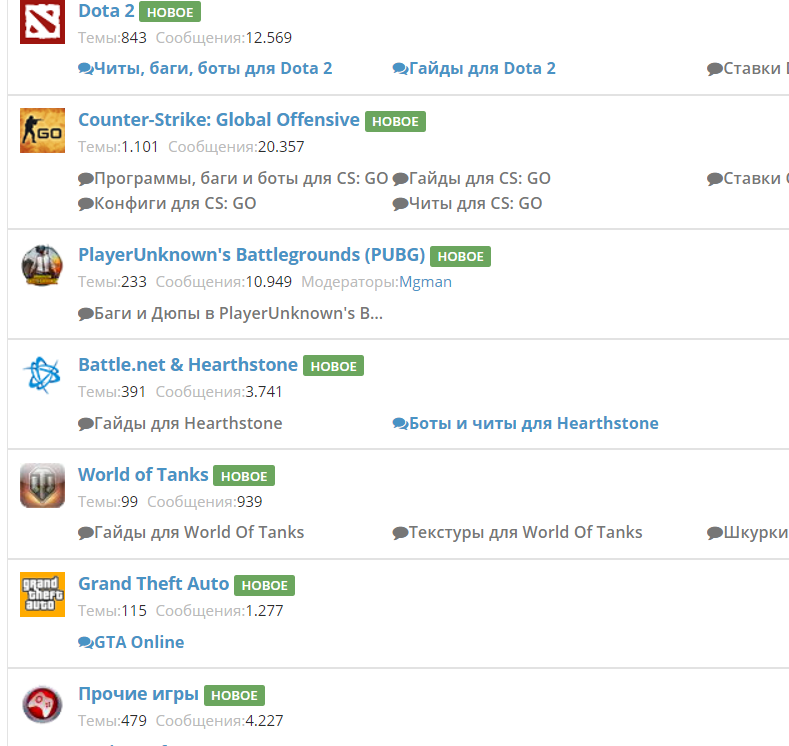
Task: Open PlayerUnknown's Battlegrounds (PUBG) forum
Action: coord(252,255)
